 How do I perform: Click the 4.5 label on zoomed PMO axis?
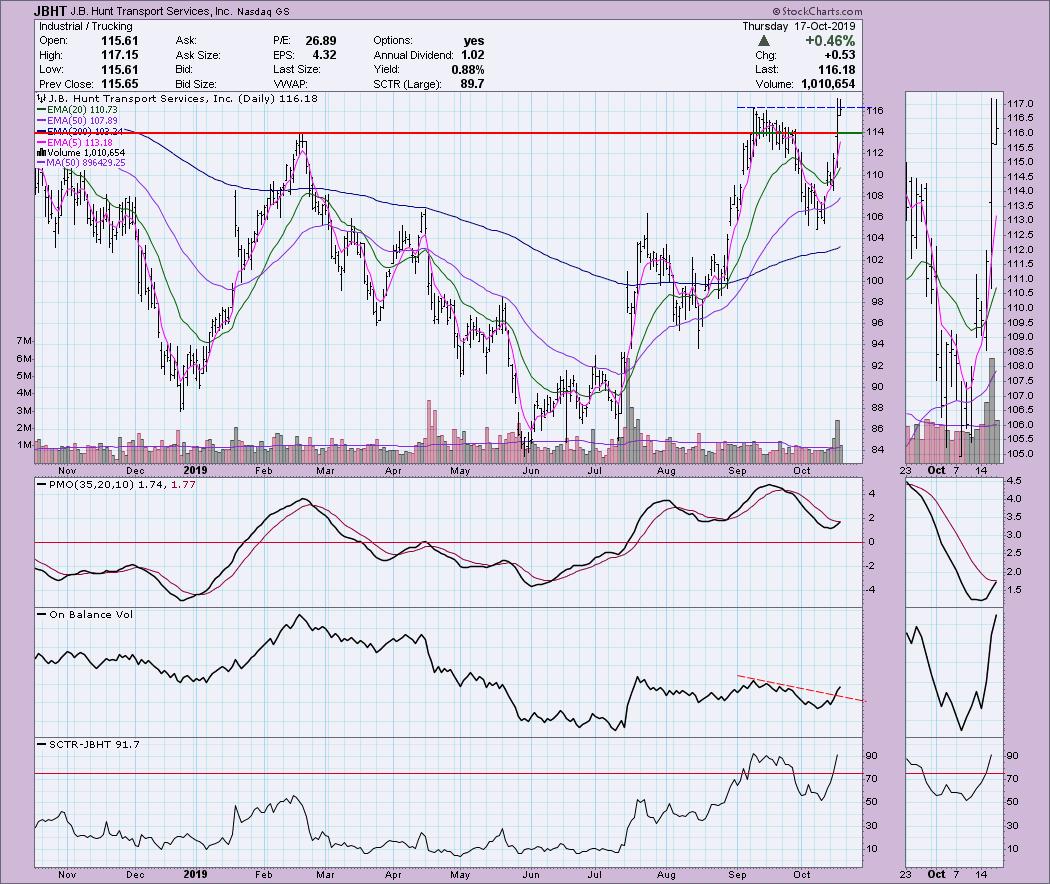click(x=1014, y=480)
